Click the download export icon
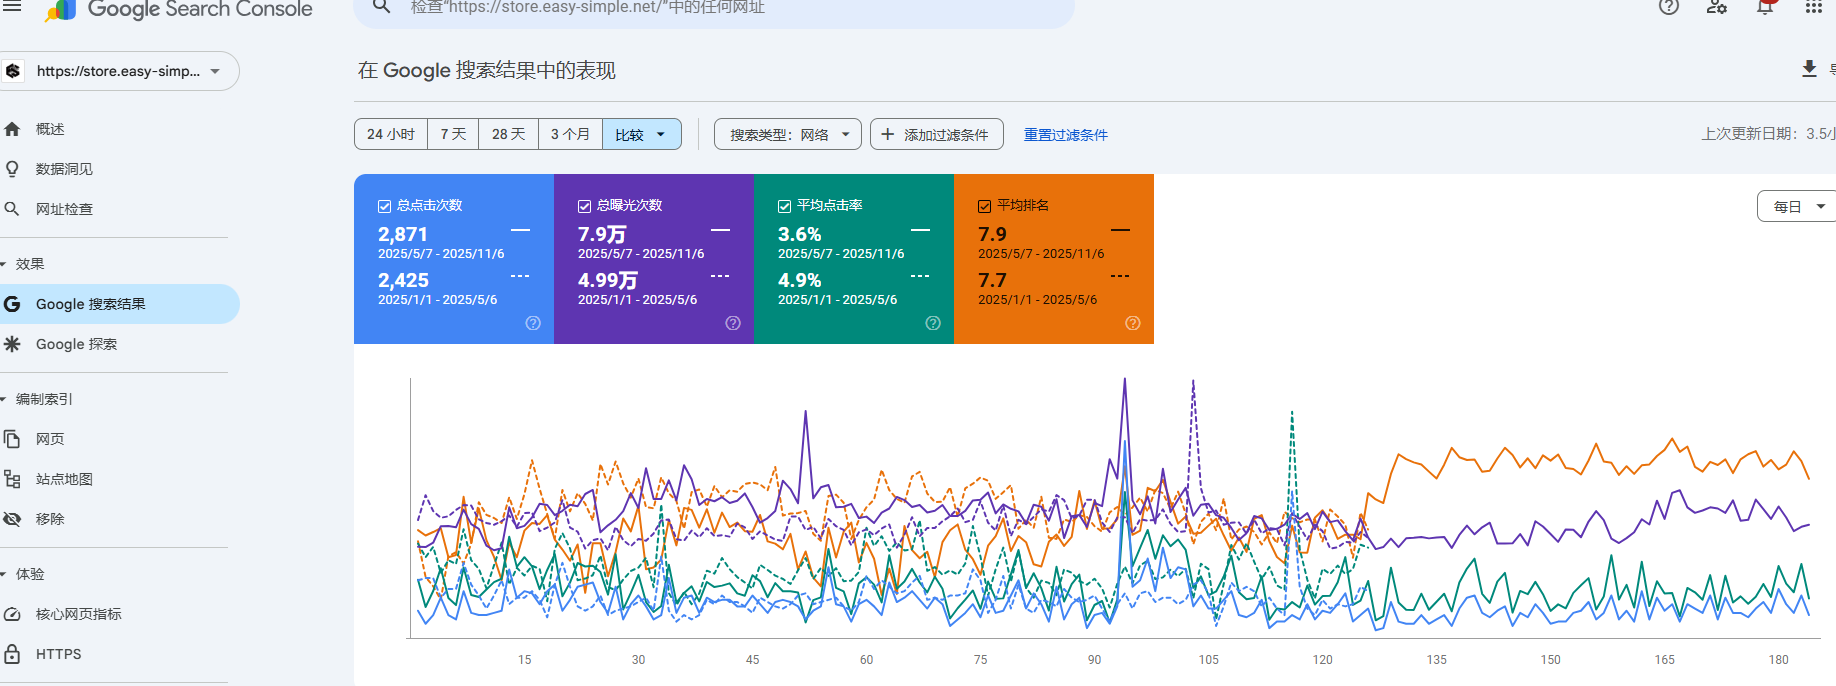This screenshot has width=1836, height=686. [1809, 68]
